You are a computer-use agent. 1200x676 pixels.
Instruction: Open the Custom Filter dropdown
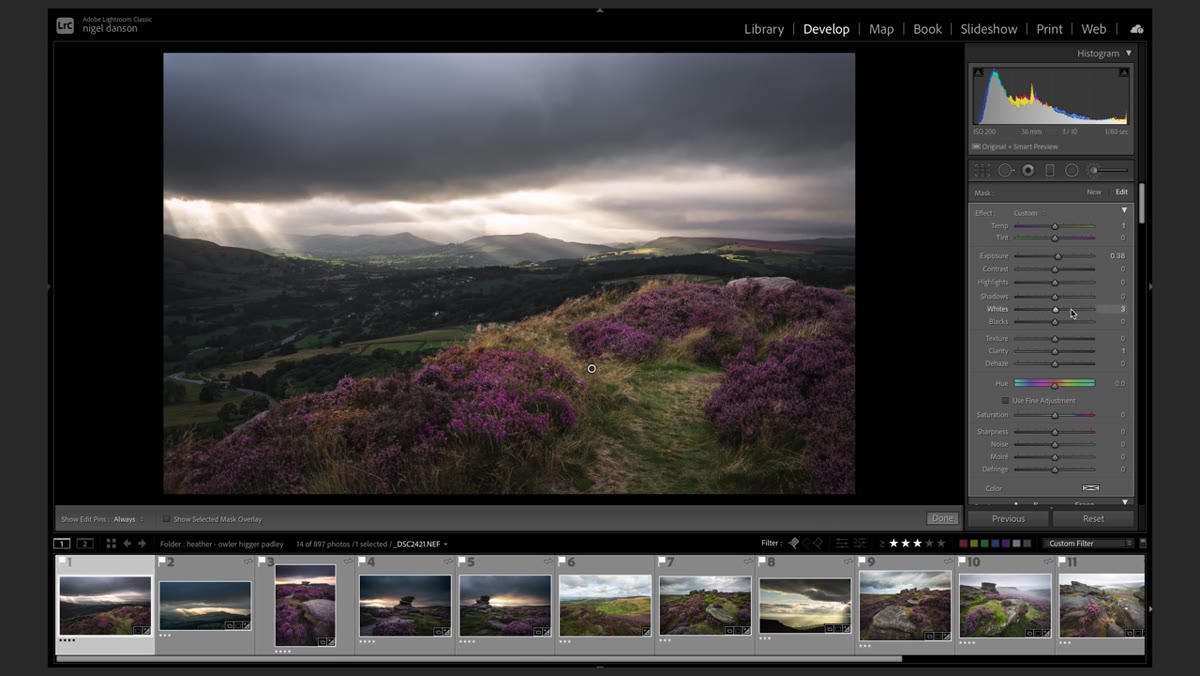point(1089,544)
